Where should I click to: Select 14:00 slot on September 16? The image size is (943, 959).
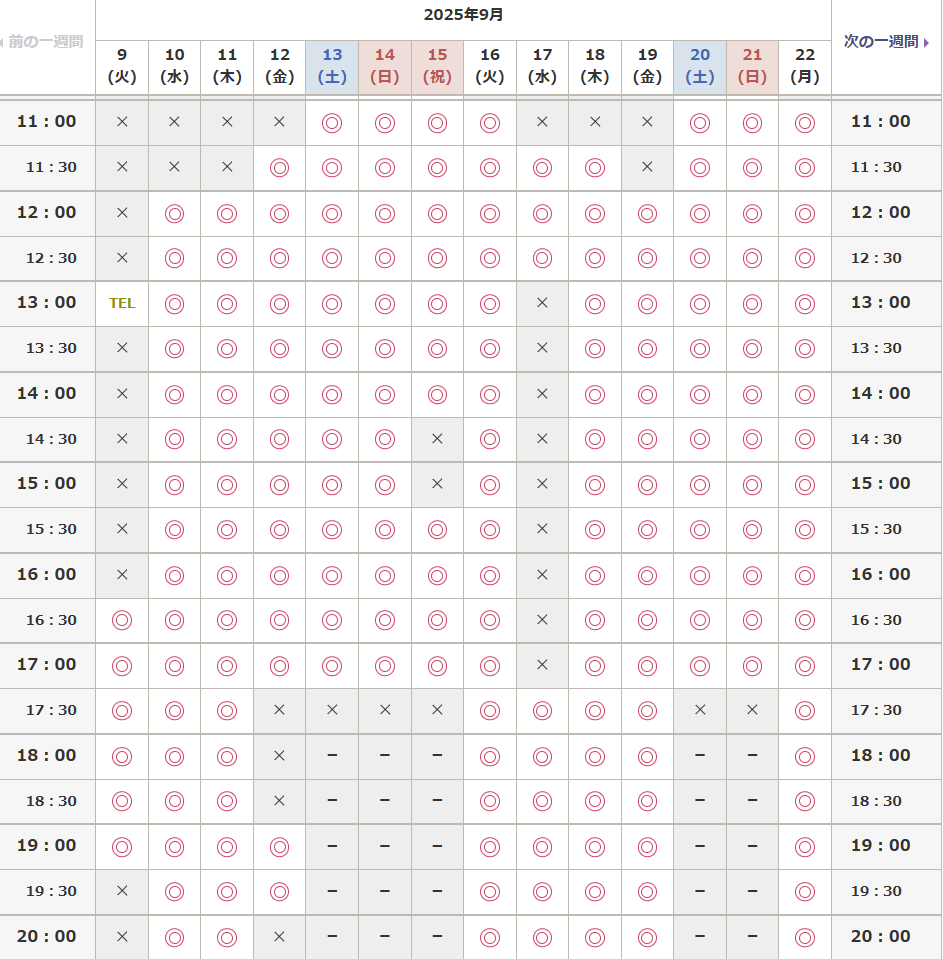490,394
